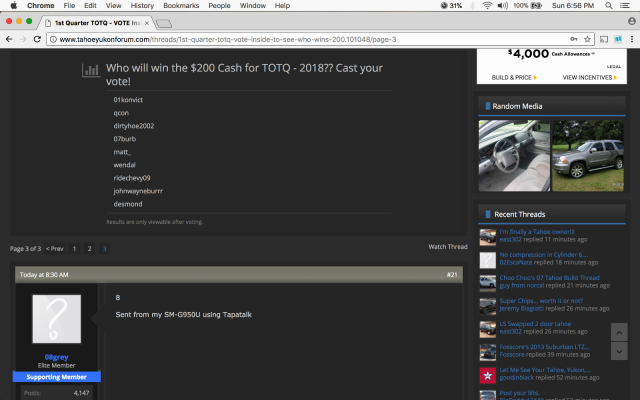Open the View menu
640x400 pixels.
[113, 5]
